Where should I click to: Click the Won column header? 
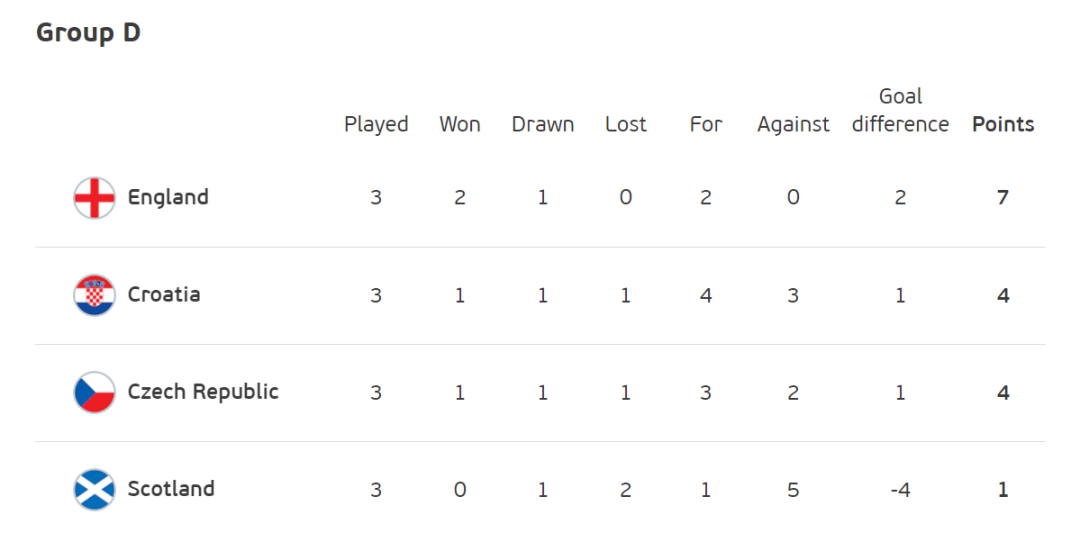pos(459,125)
